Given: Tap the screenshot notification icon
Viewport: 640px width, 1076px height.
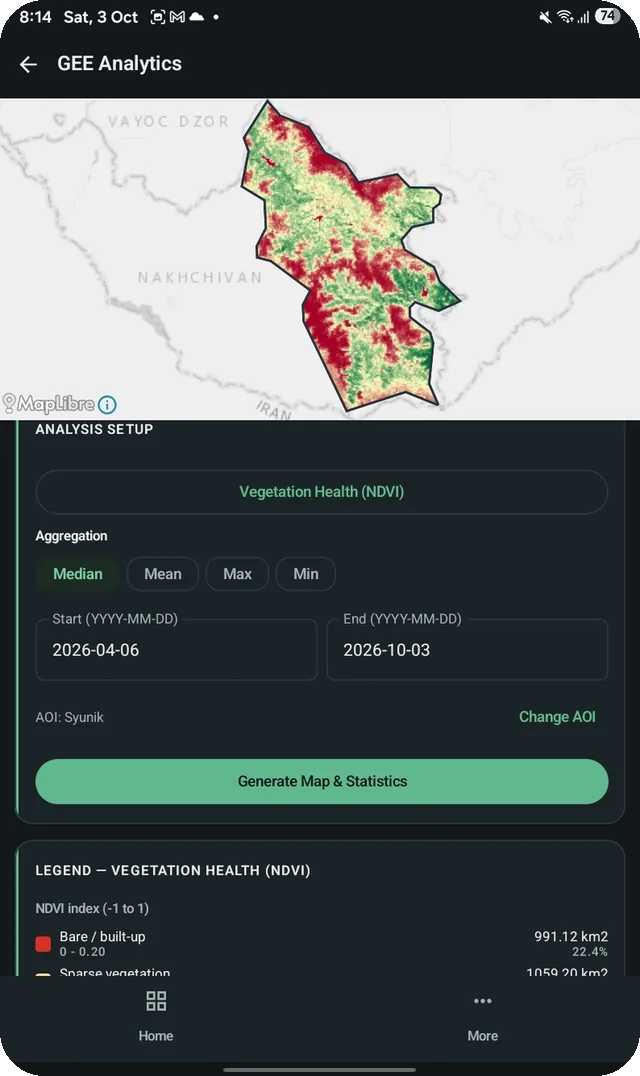Looking at the screenshot, I should pos(158,17).
